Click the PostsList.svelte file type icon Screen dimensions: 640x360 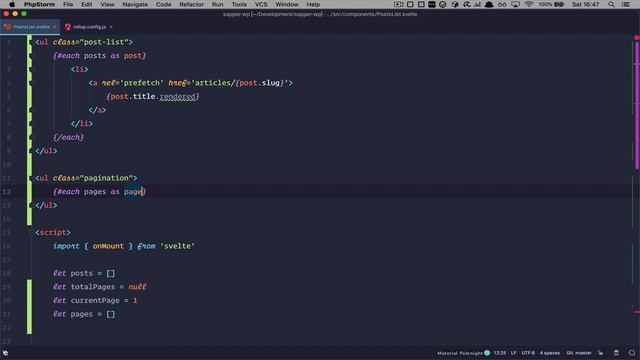click(7, 27)
